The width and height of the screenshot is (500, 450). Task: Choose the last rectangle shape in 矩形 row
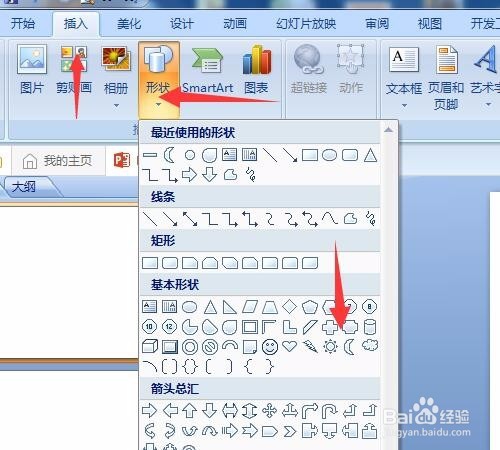point(310,263)
